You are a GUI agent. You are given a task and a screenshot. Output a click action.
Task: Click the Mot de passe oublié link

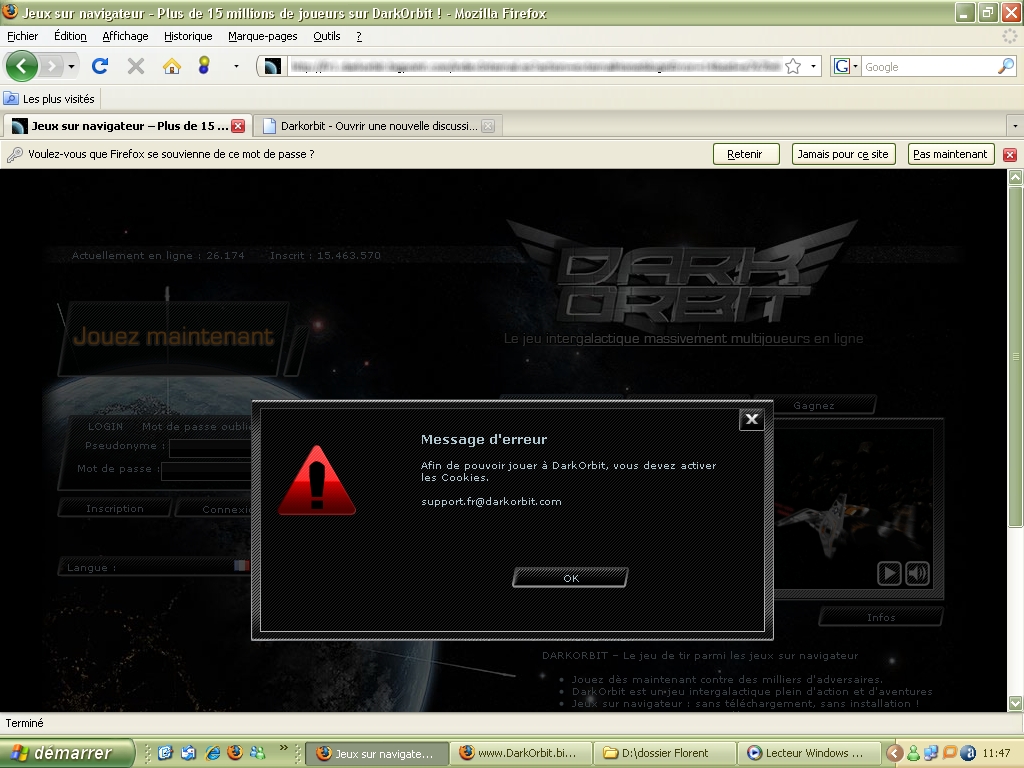tap(197, 426)
